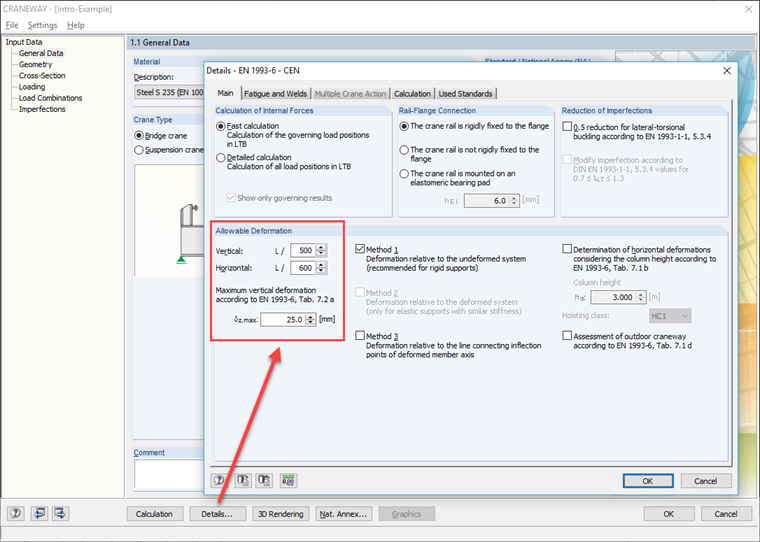This screenshot has width=760, height=542.
Task: Click Cancel in main CRANEWAY window
Action: click(x=726, y=514)
